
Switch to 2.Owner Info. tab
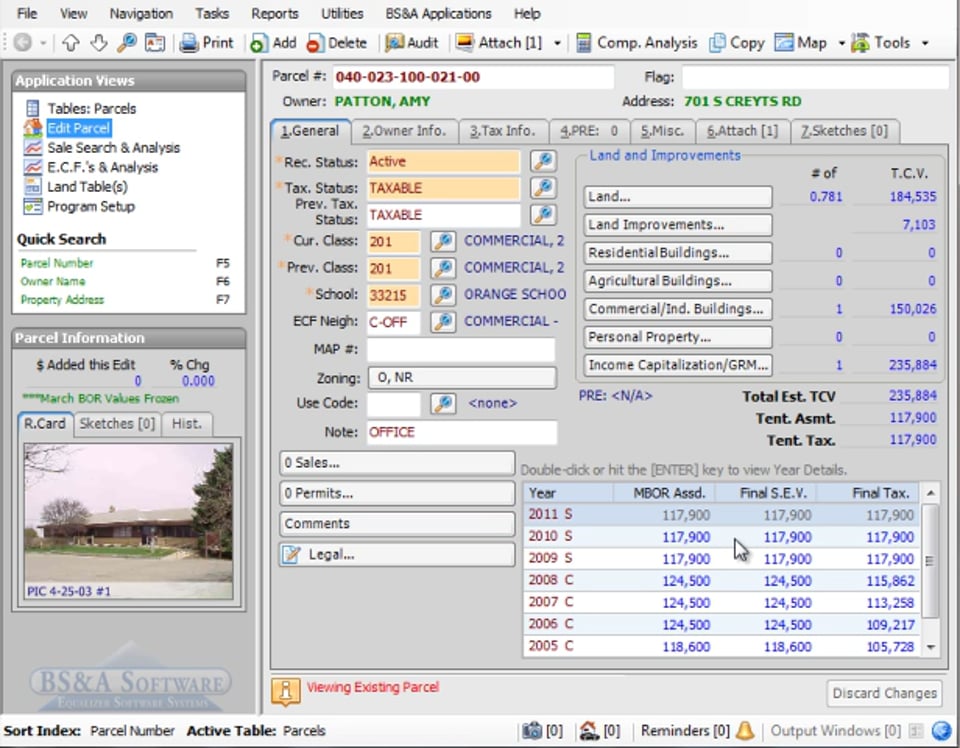[x=404, y=131]
